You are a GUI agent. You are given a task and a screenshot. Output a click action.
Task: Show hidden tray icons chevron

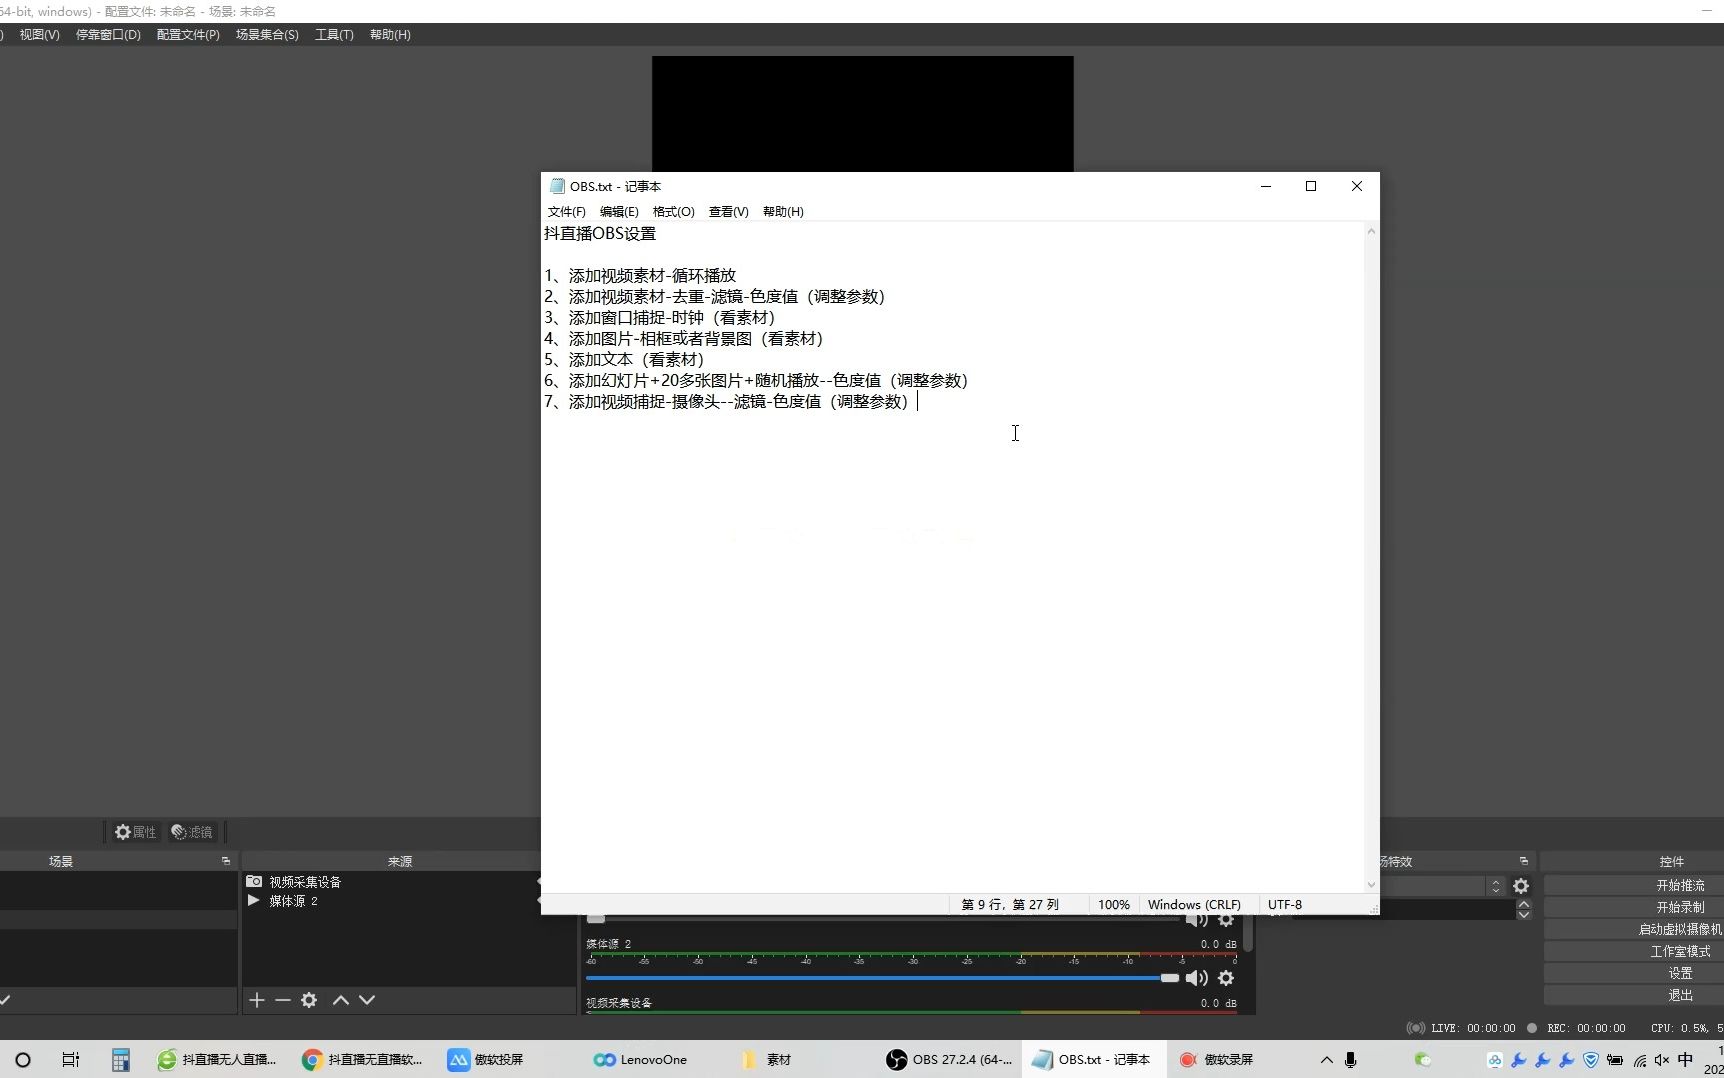[1327, 1060]
